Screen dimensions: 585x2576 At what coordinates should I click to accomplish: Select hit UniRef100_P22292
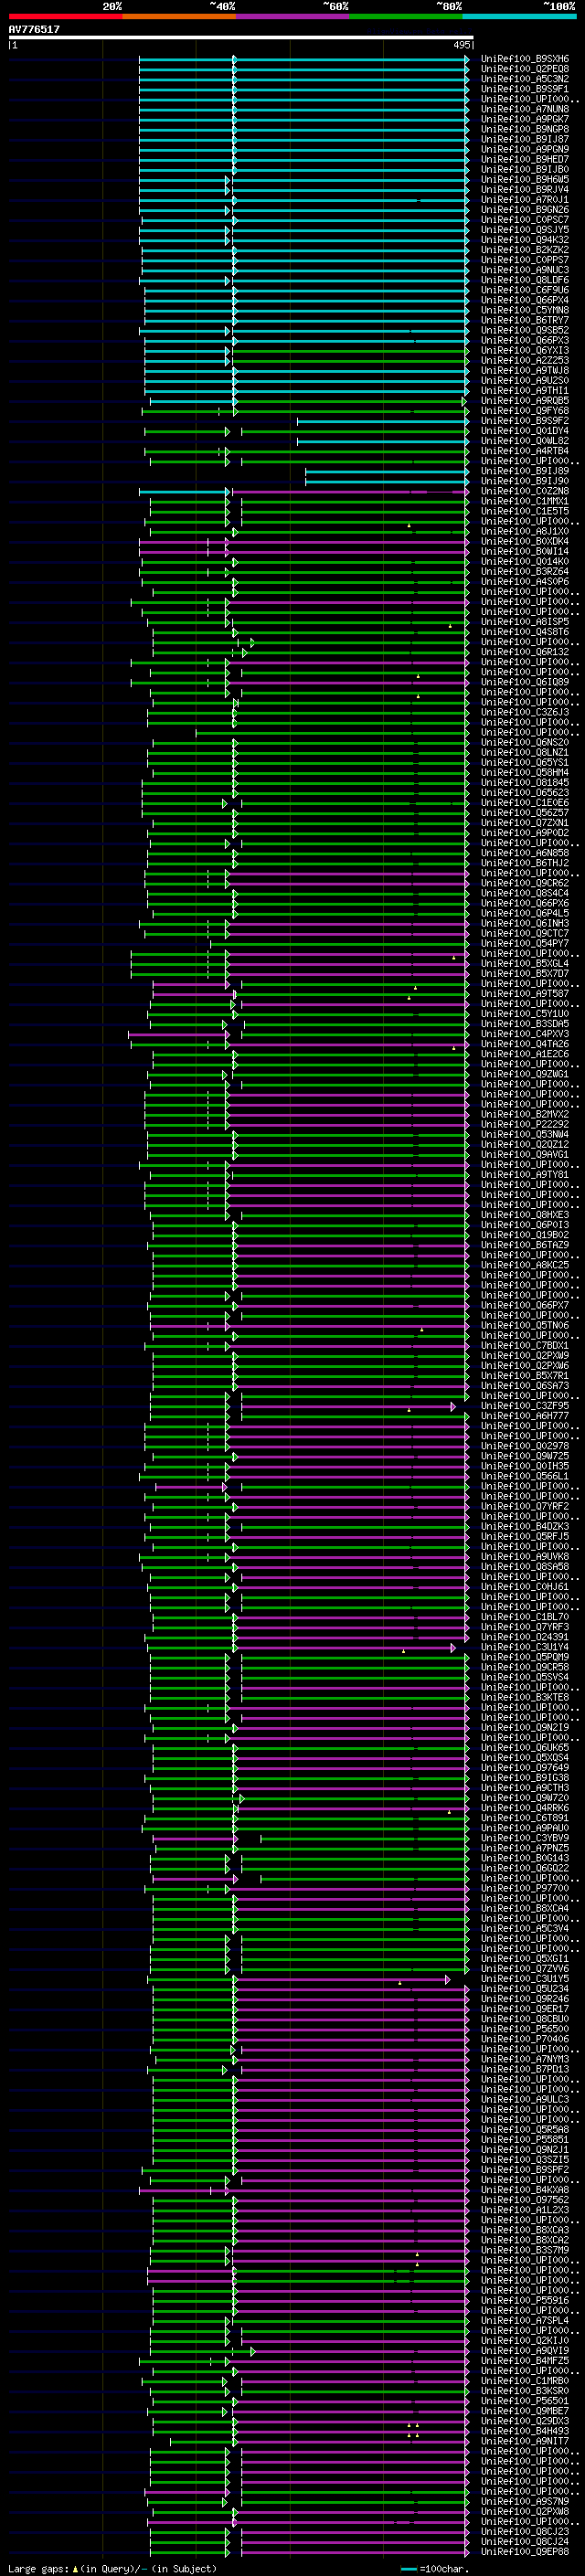[525, 1124]
